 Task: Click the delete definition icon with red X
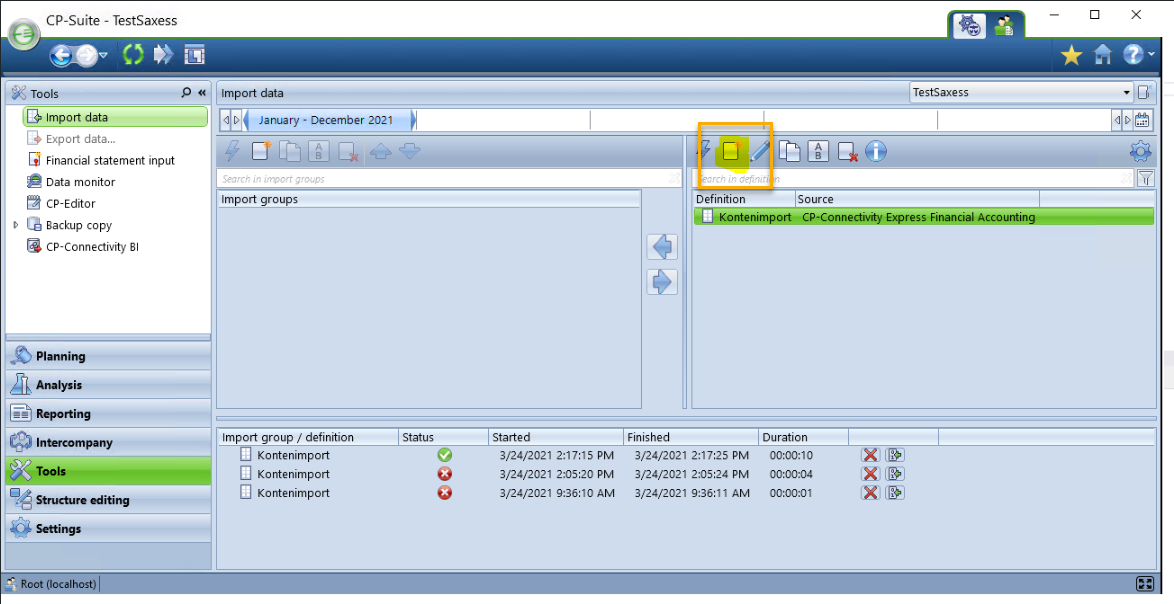pyautogui.click(x=847, y=152)
